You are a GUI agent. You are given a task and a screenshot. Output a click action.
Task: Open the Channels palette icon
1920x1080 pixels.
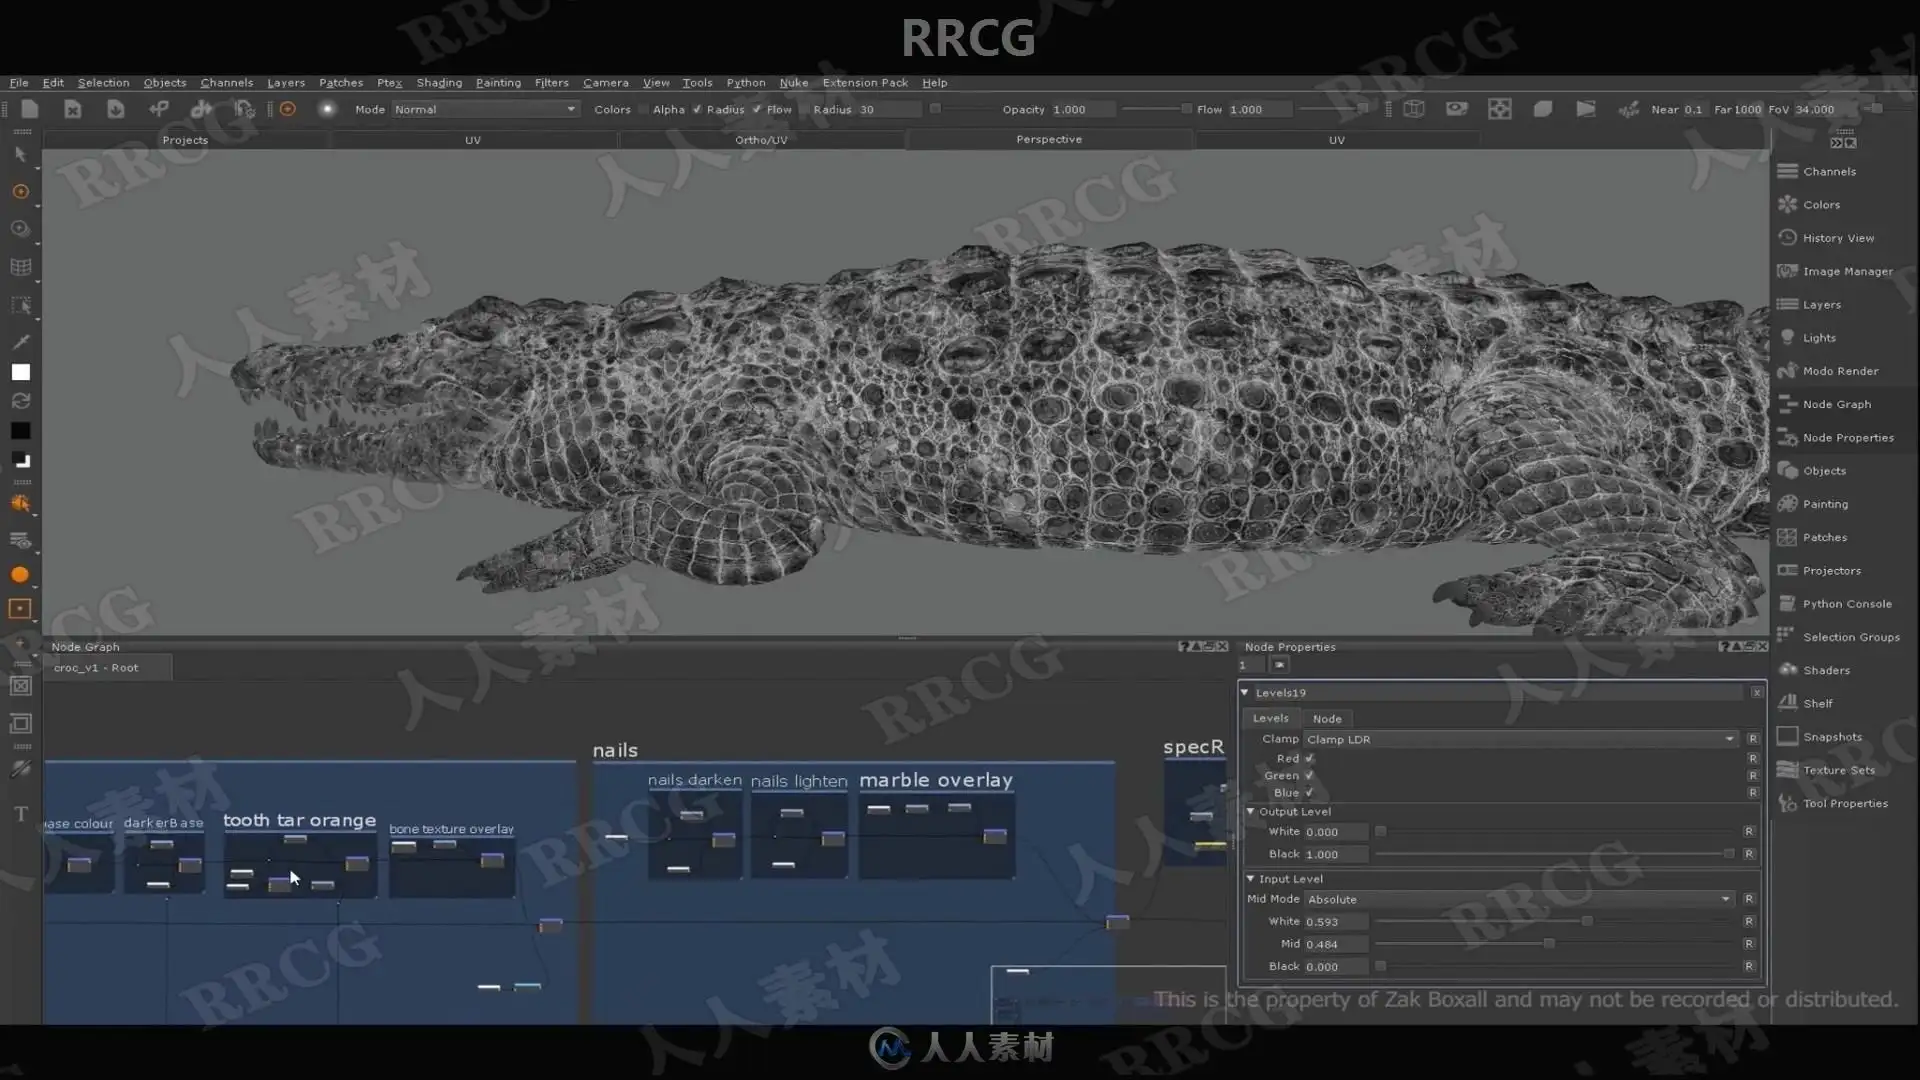[x=1788, y=171]
